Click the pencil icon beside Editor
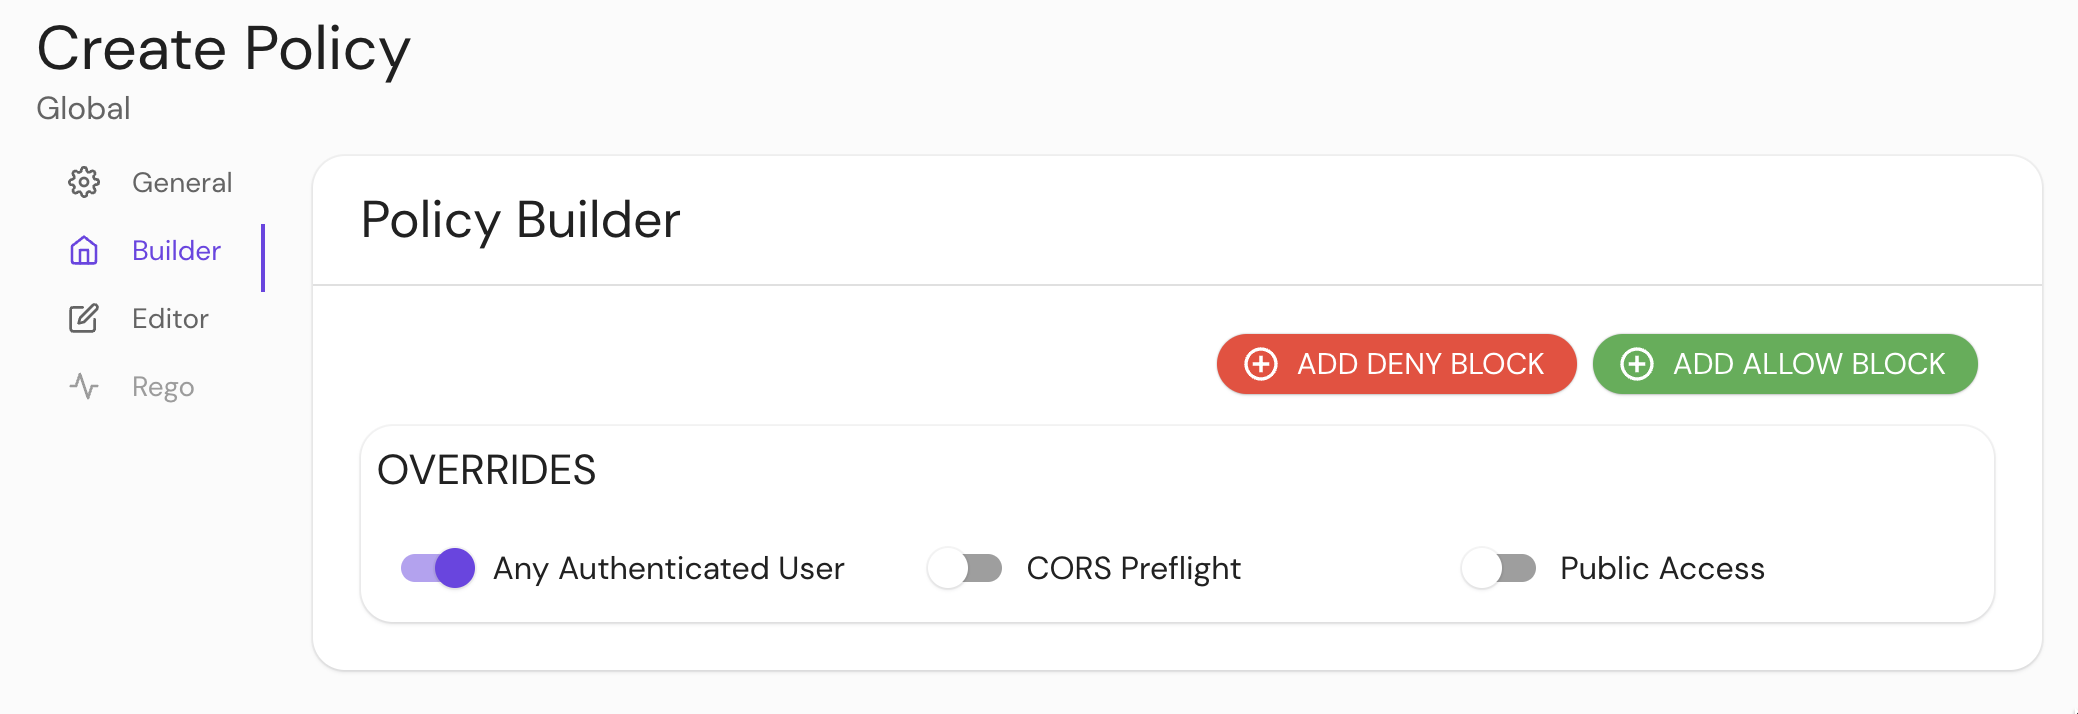Screen dimensions: 2078x714 [85, 318]
